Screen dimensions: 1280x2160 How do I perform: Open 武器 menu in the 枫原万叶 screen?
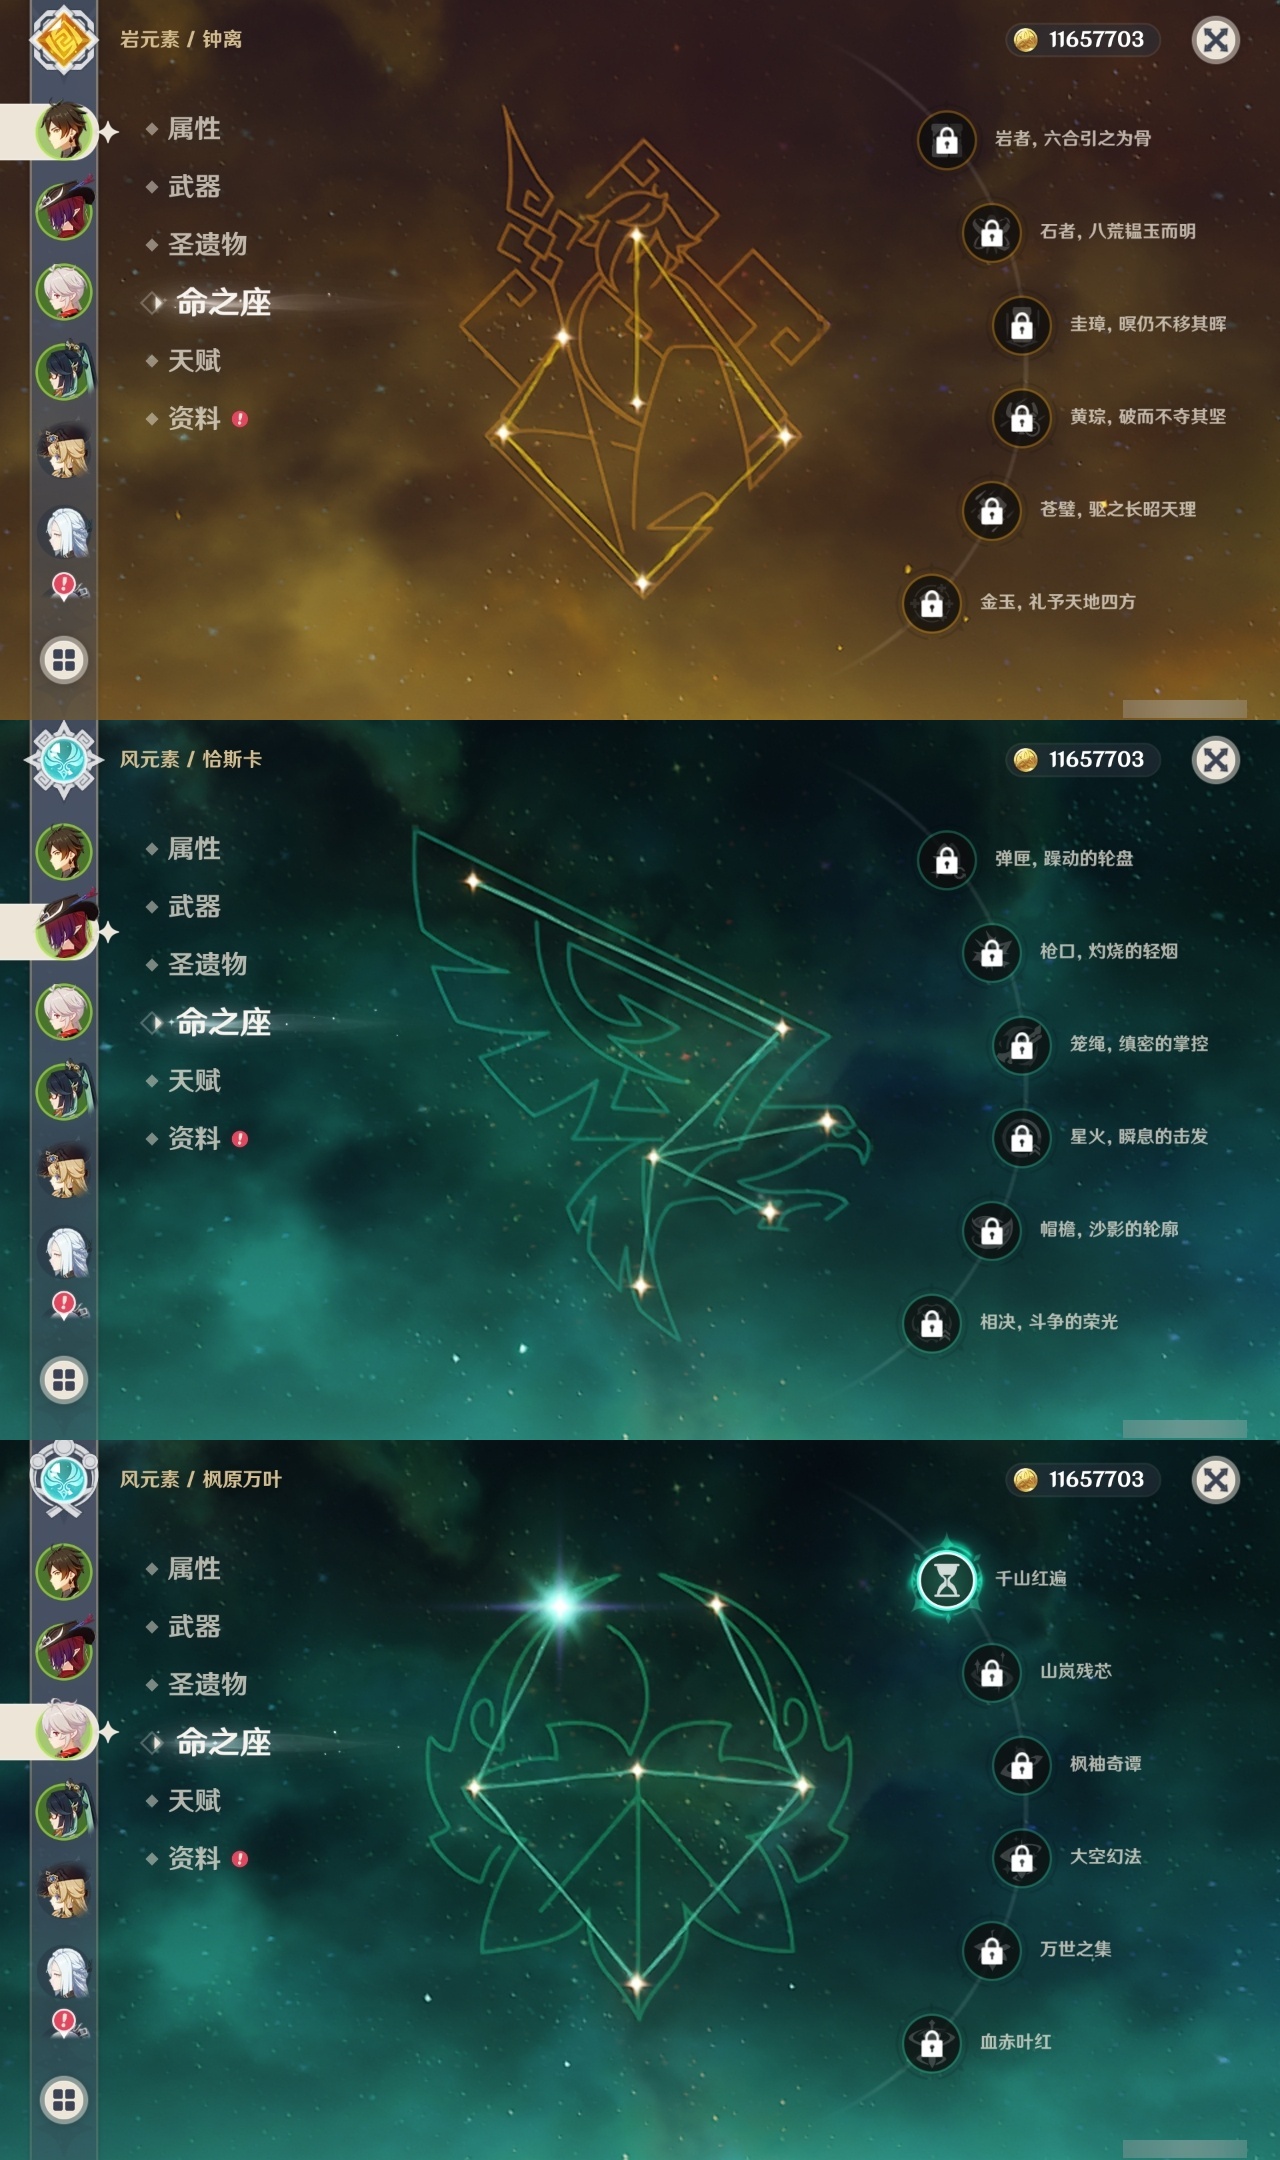point(194,1626)
